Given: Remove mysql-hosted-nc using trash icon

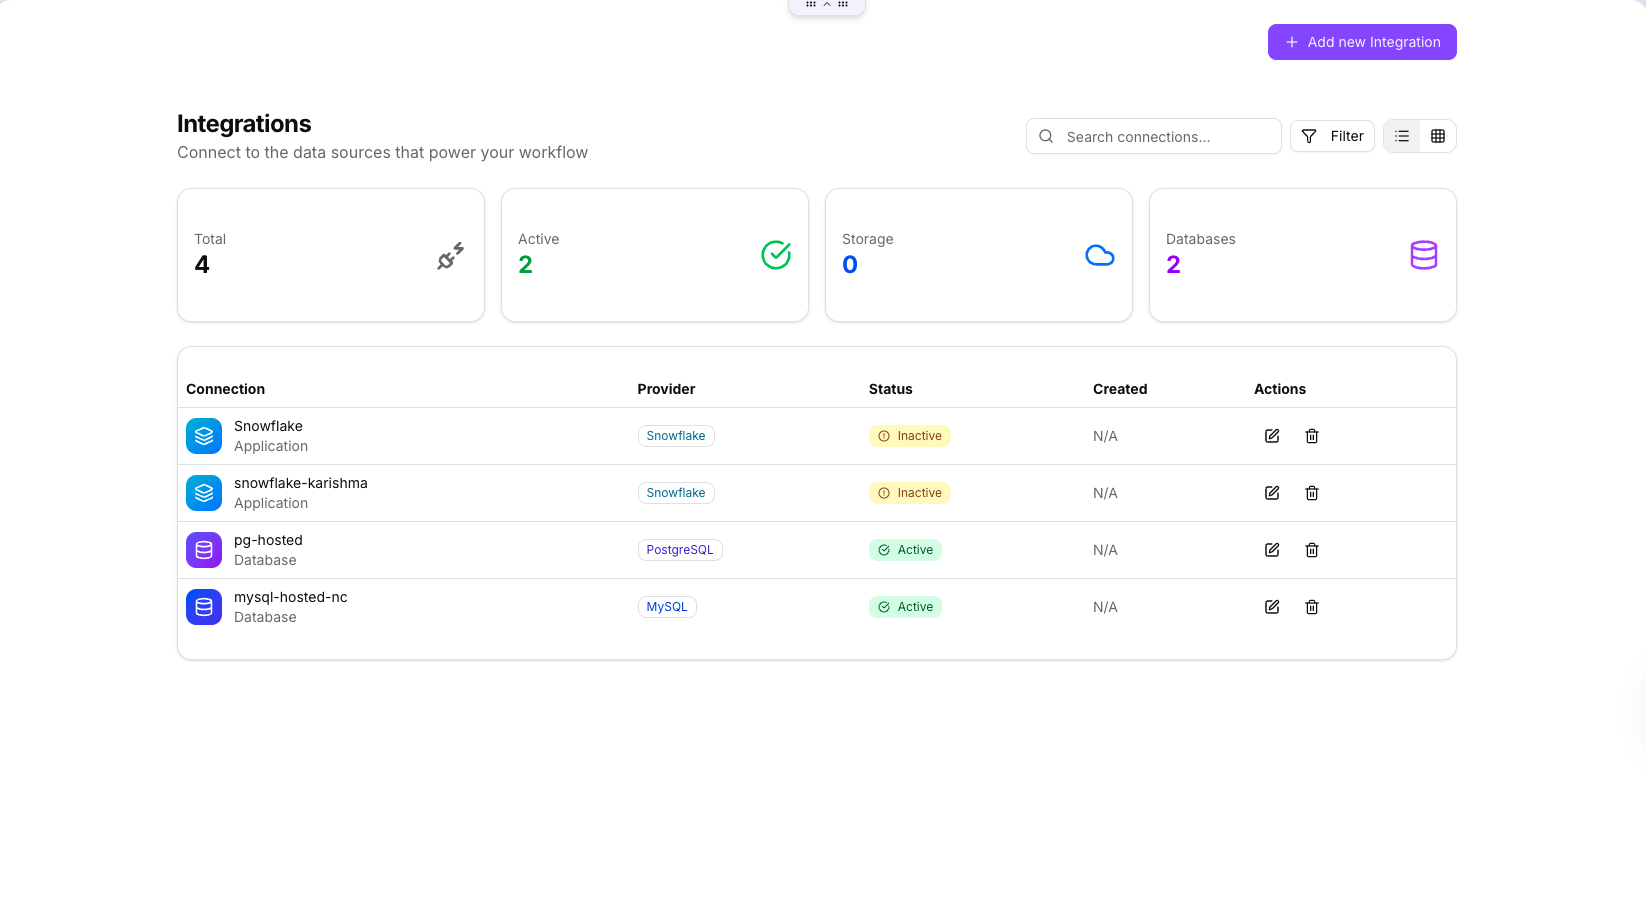Looking at the screenshot, I should (x=1312, y=607).
